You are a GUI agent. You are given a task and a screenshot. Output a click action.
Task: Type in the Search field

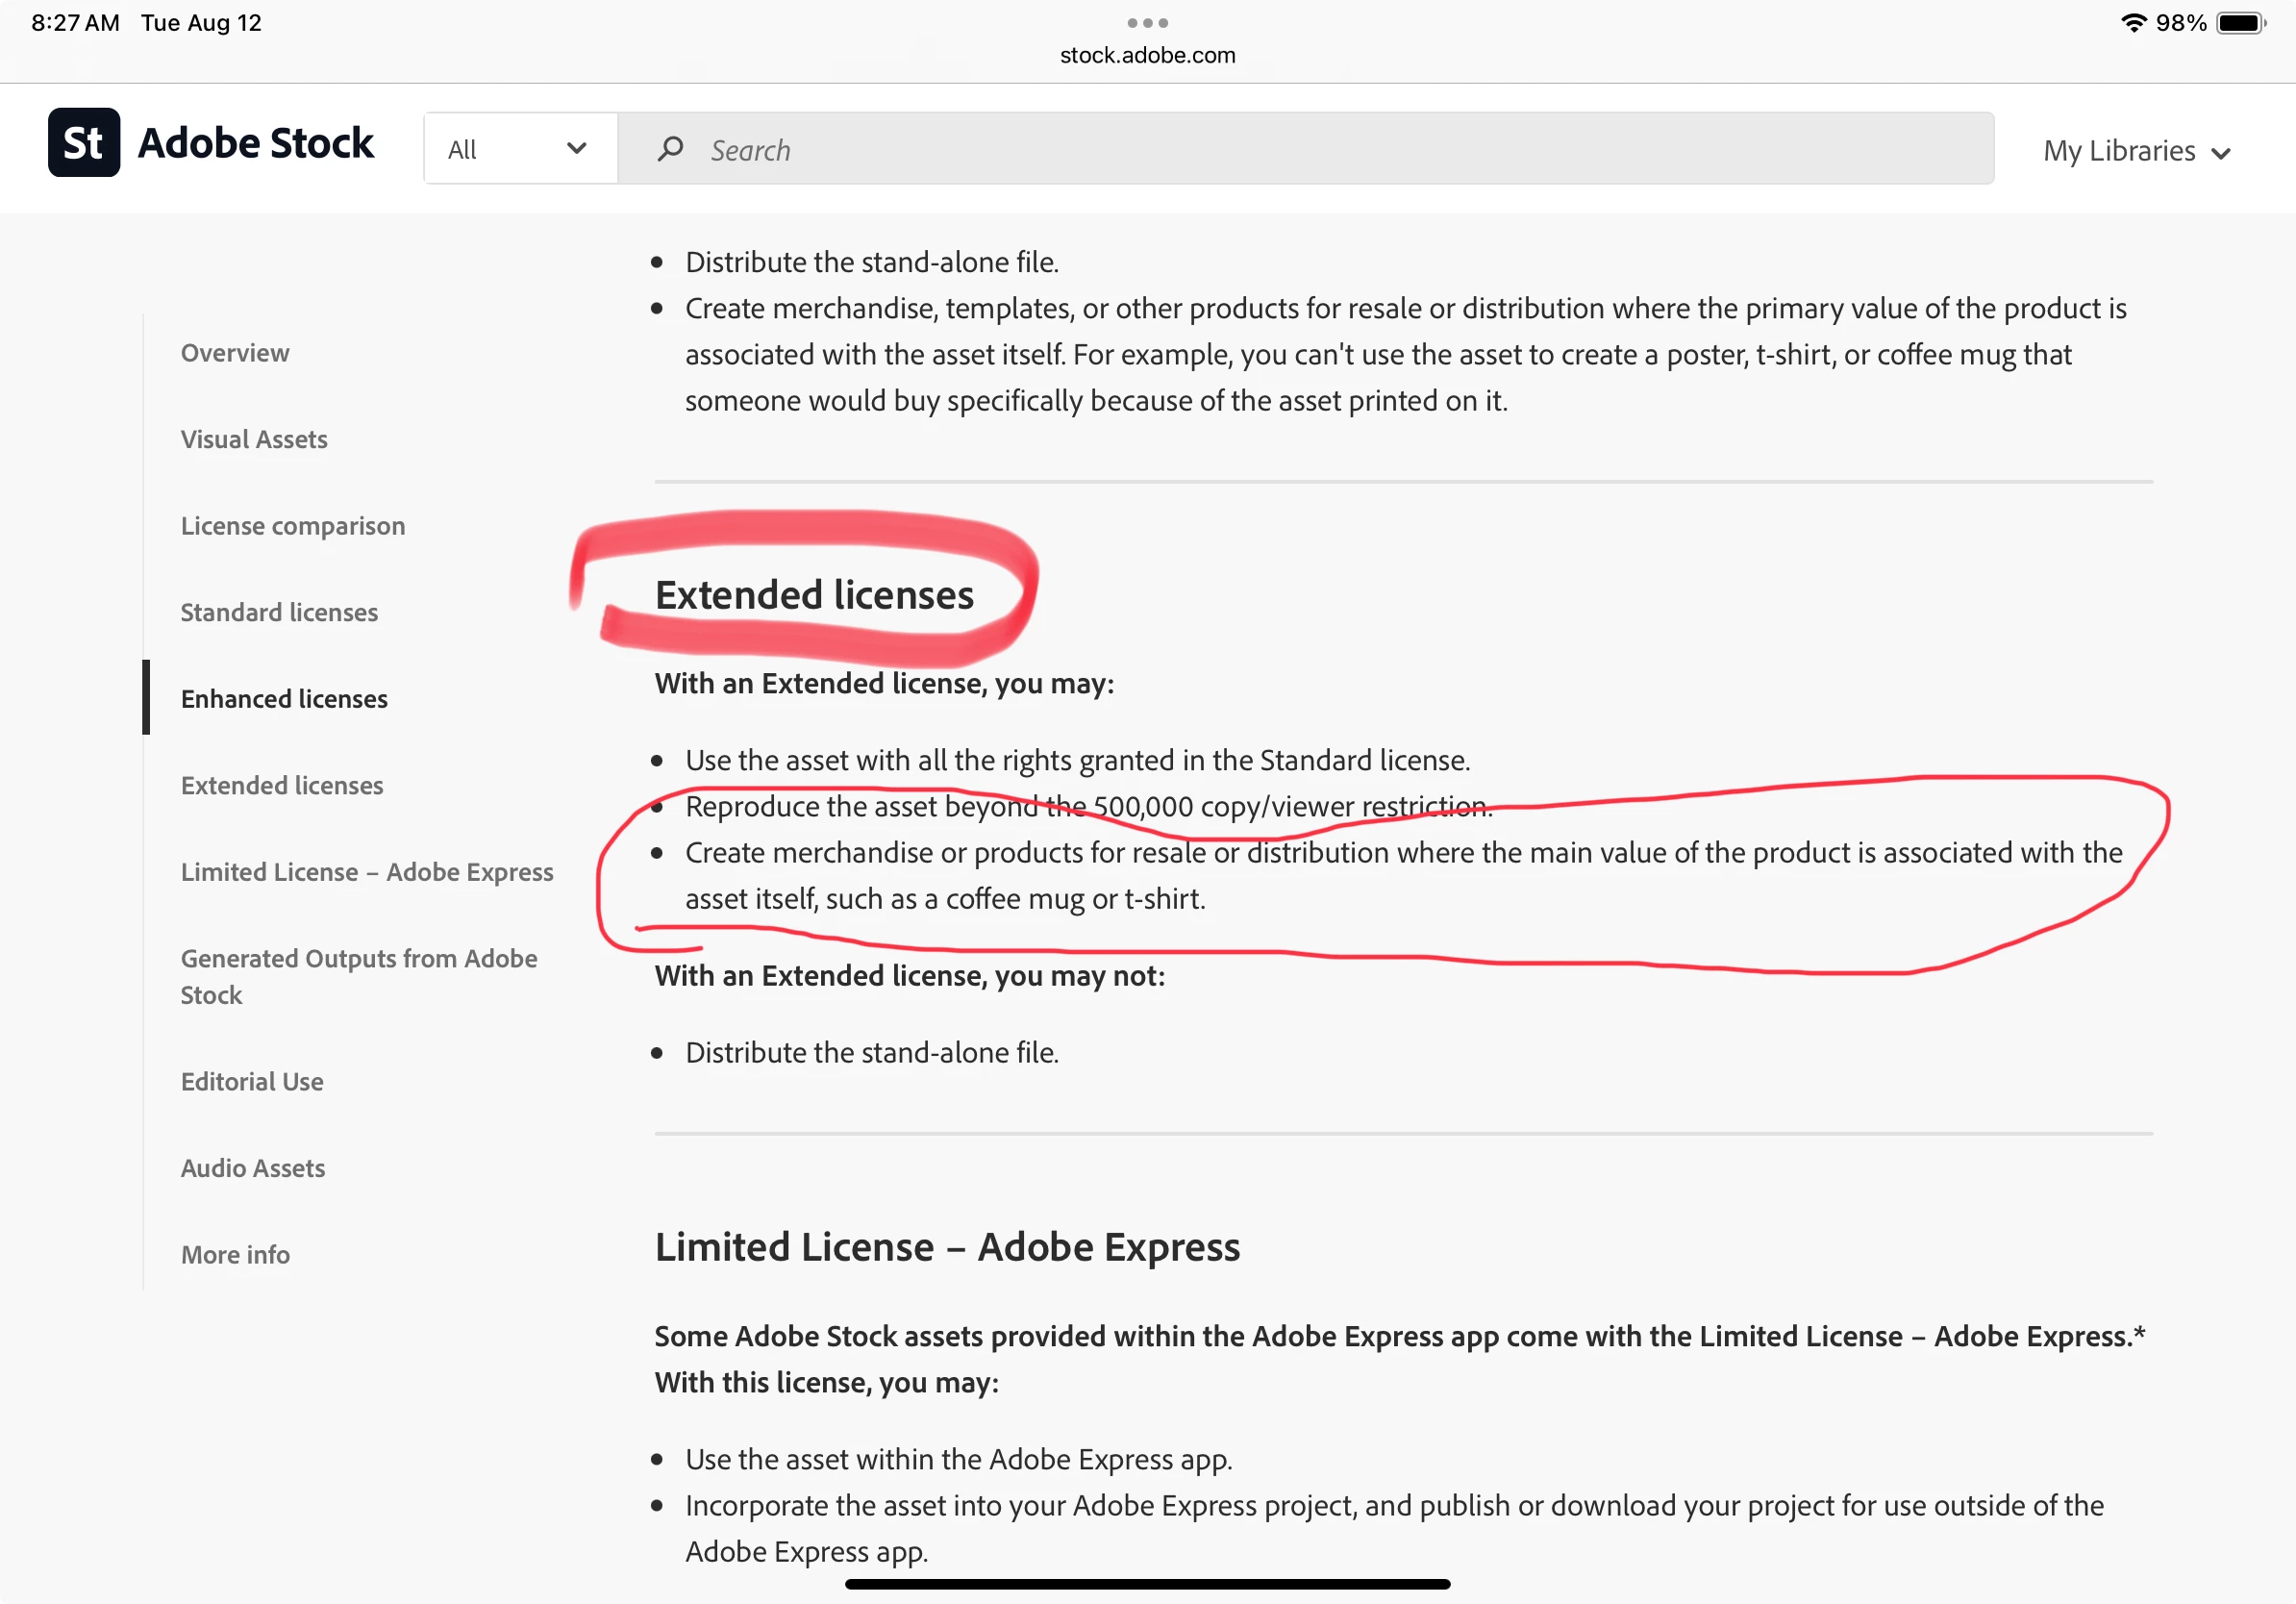pyautogui.click(x=1300, y=149)
